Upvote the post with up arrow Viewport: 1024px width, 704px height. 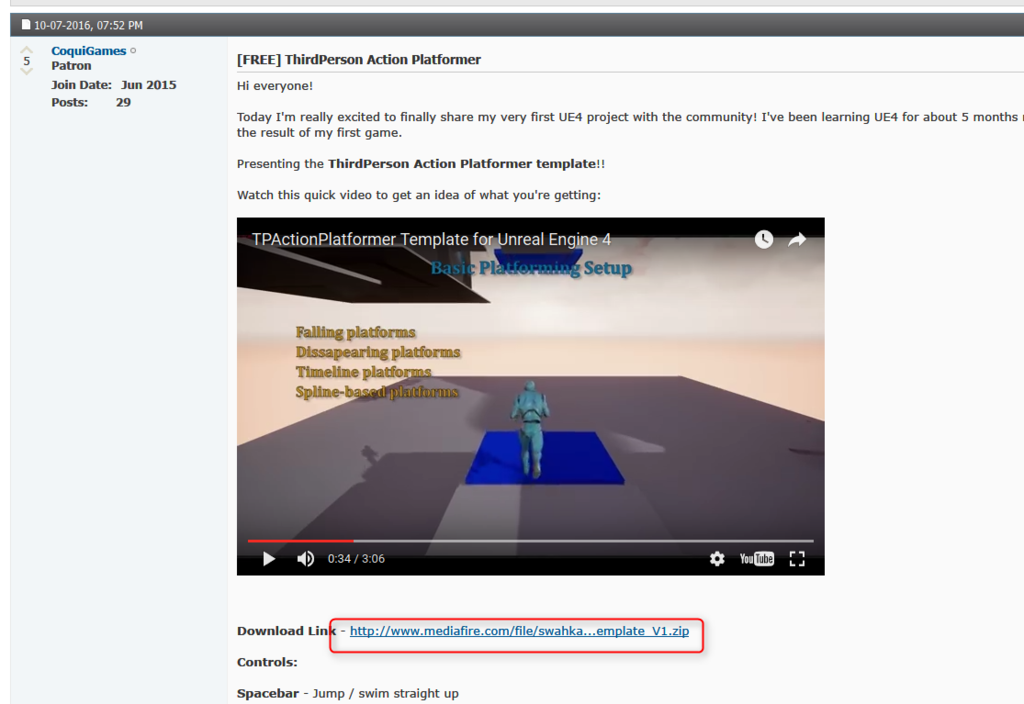[x=26, y=50]
